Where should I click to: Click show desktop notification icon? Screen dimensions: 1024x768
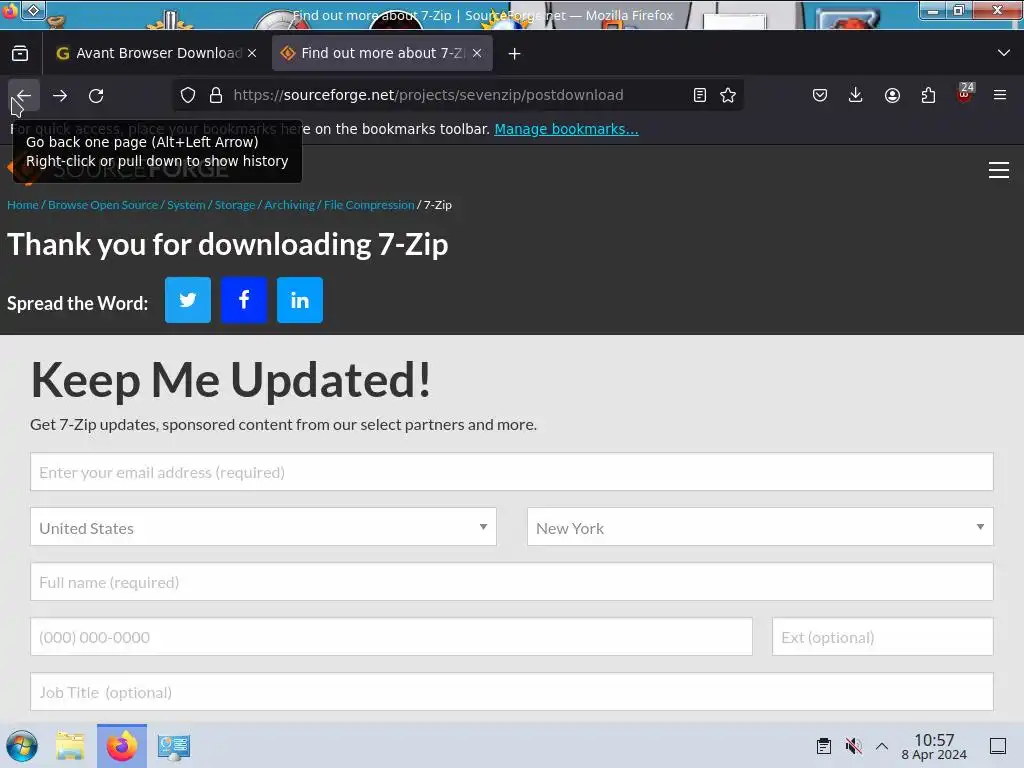(998, 746)
